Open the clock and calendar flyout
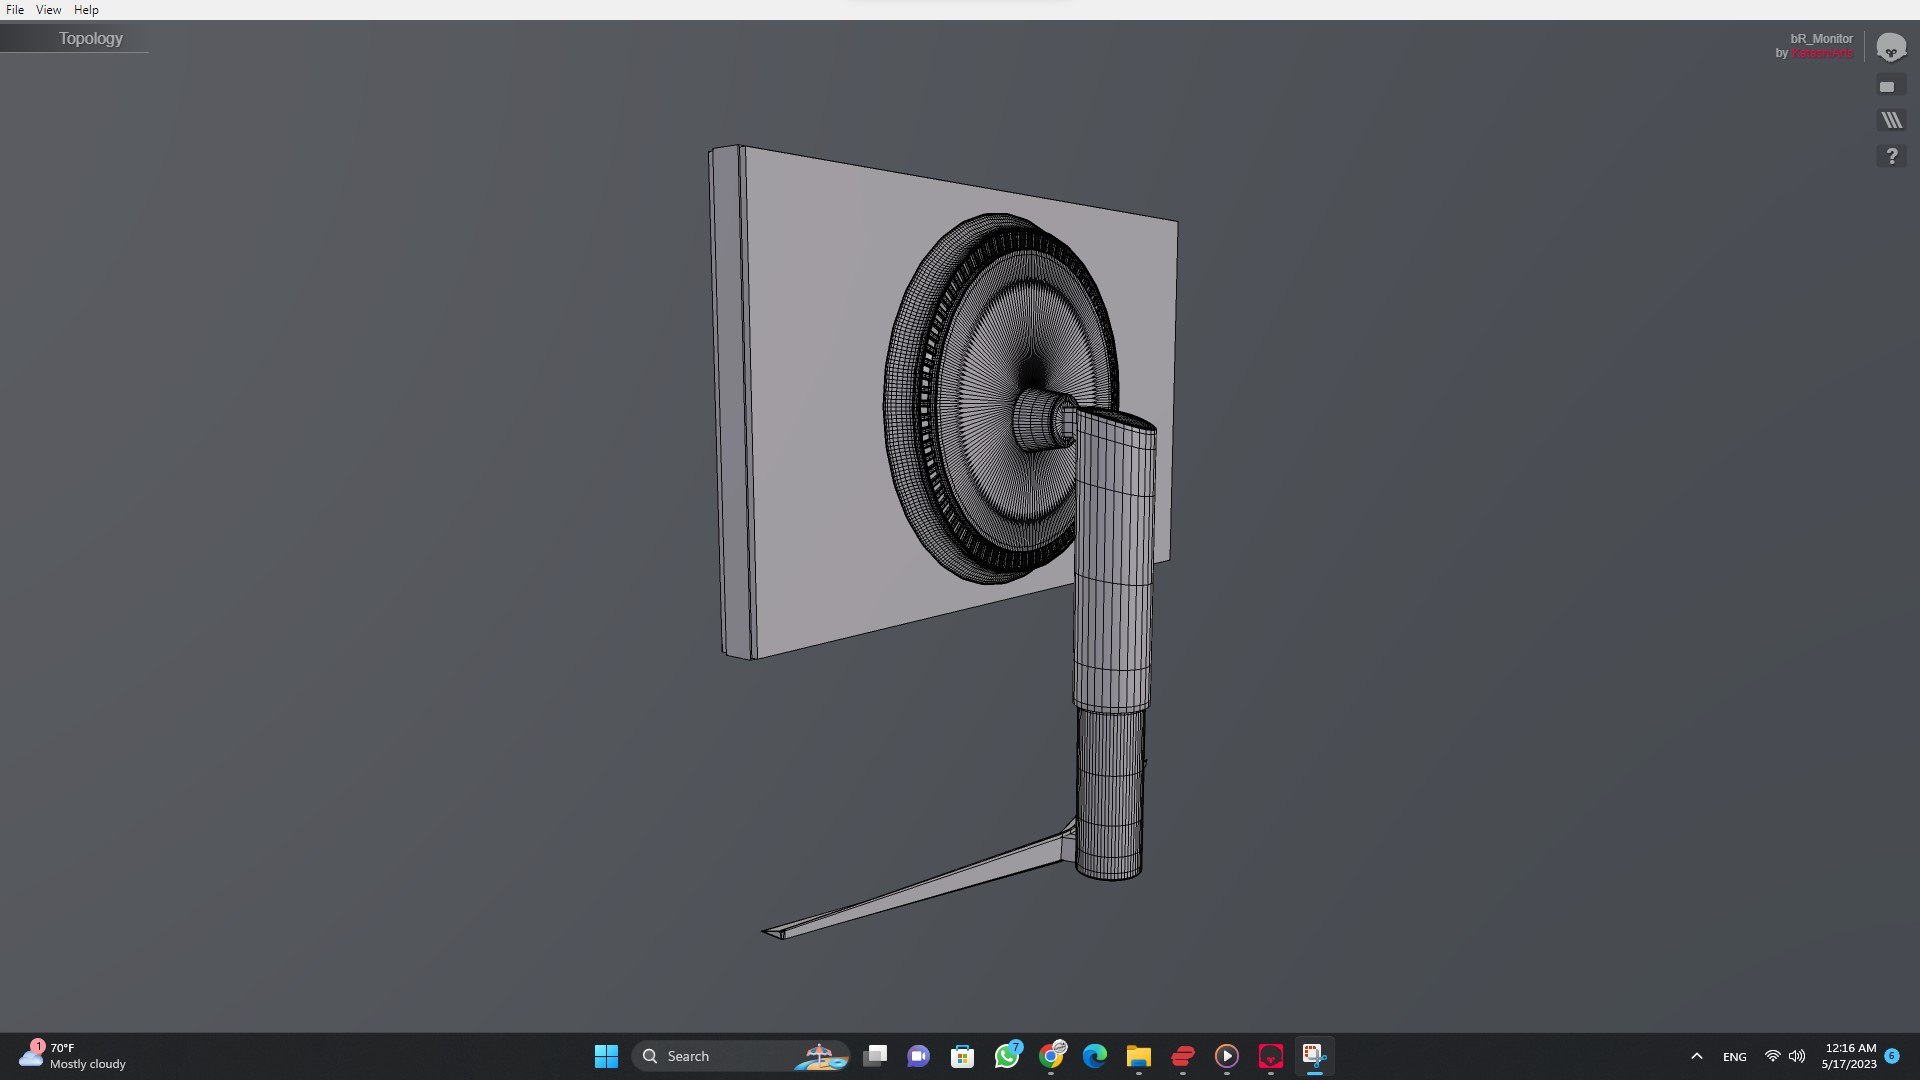 click(x=1849, y=1056)
